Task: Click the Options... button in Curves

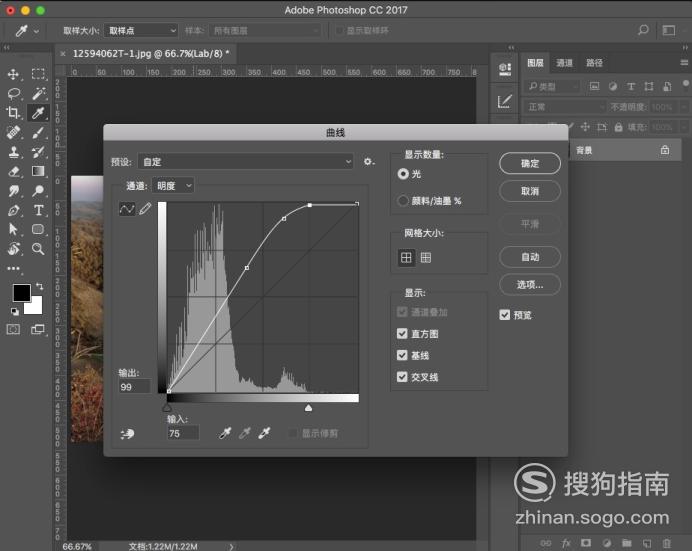Action: 530,285
